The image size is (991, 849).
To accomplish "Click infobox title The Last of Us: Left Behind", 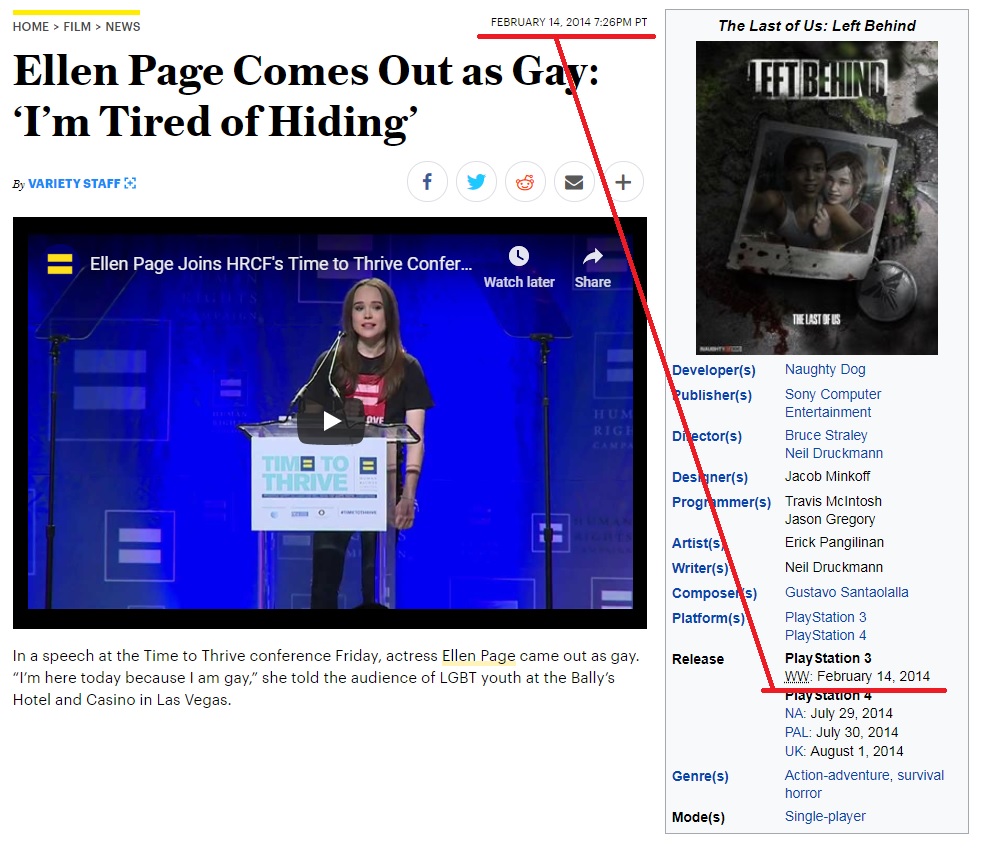I will tap(817, 26).
